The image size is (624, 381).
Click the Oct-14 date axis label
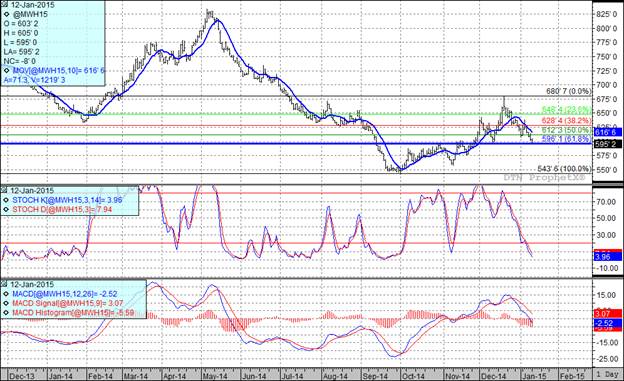click(x=413, y=376)
